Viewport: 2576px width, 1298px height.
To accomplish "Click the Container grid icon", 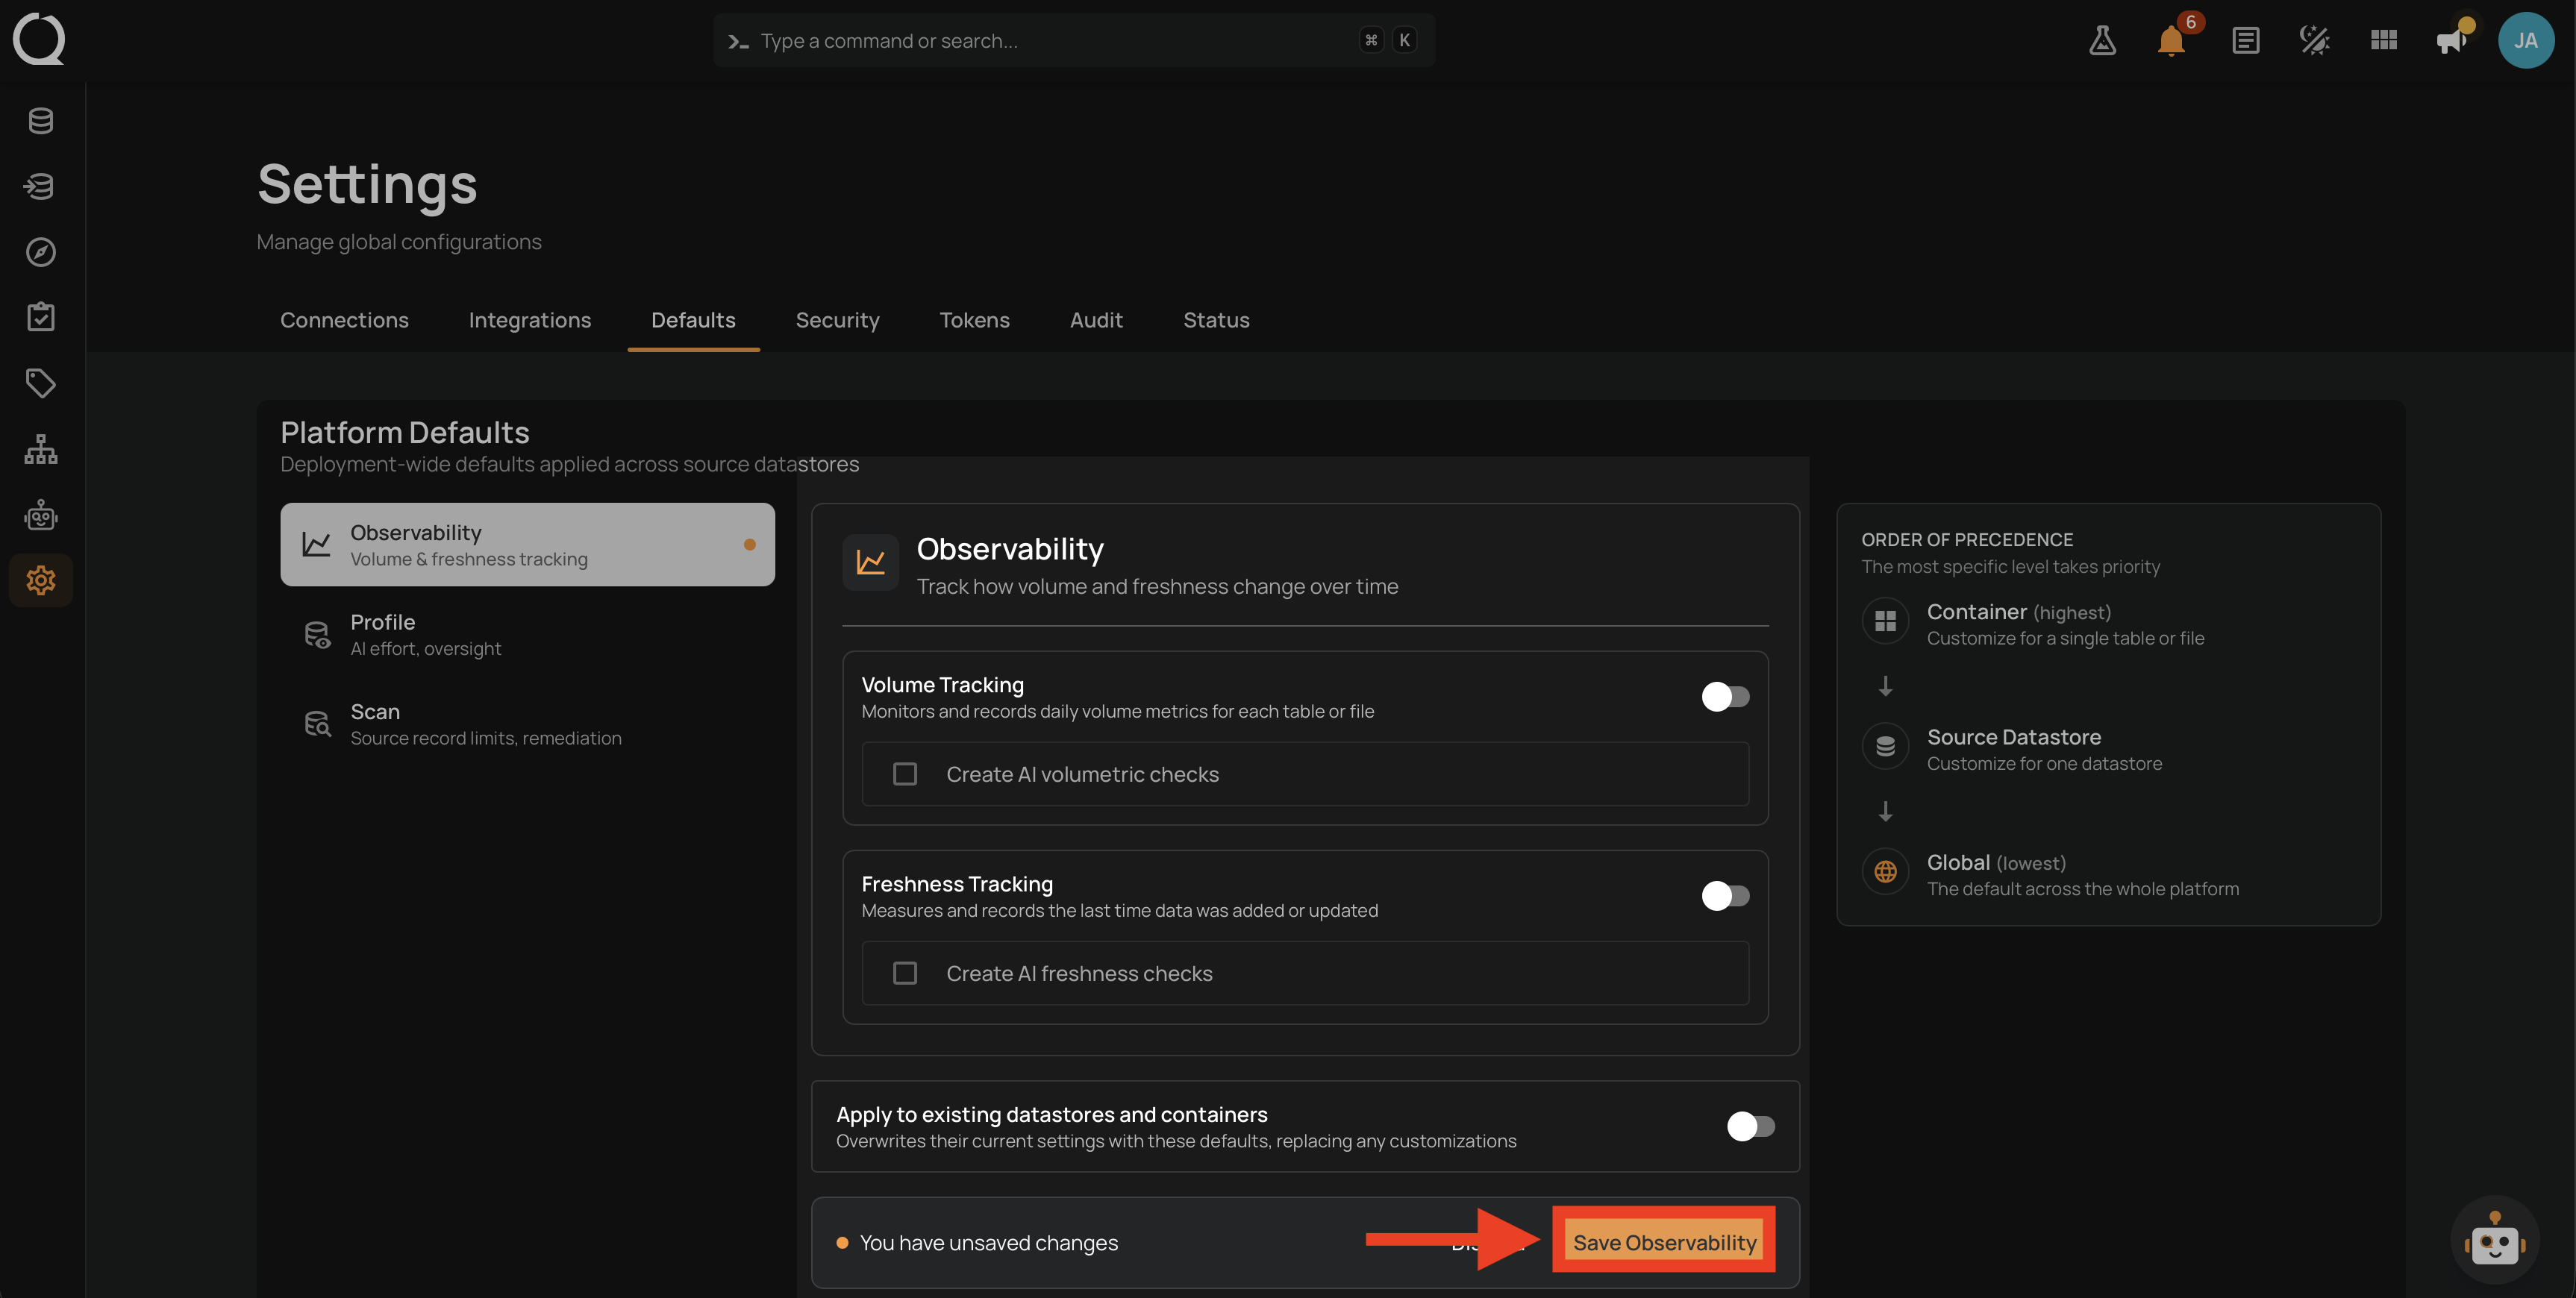I will [x=1885, y=621].
